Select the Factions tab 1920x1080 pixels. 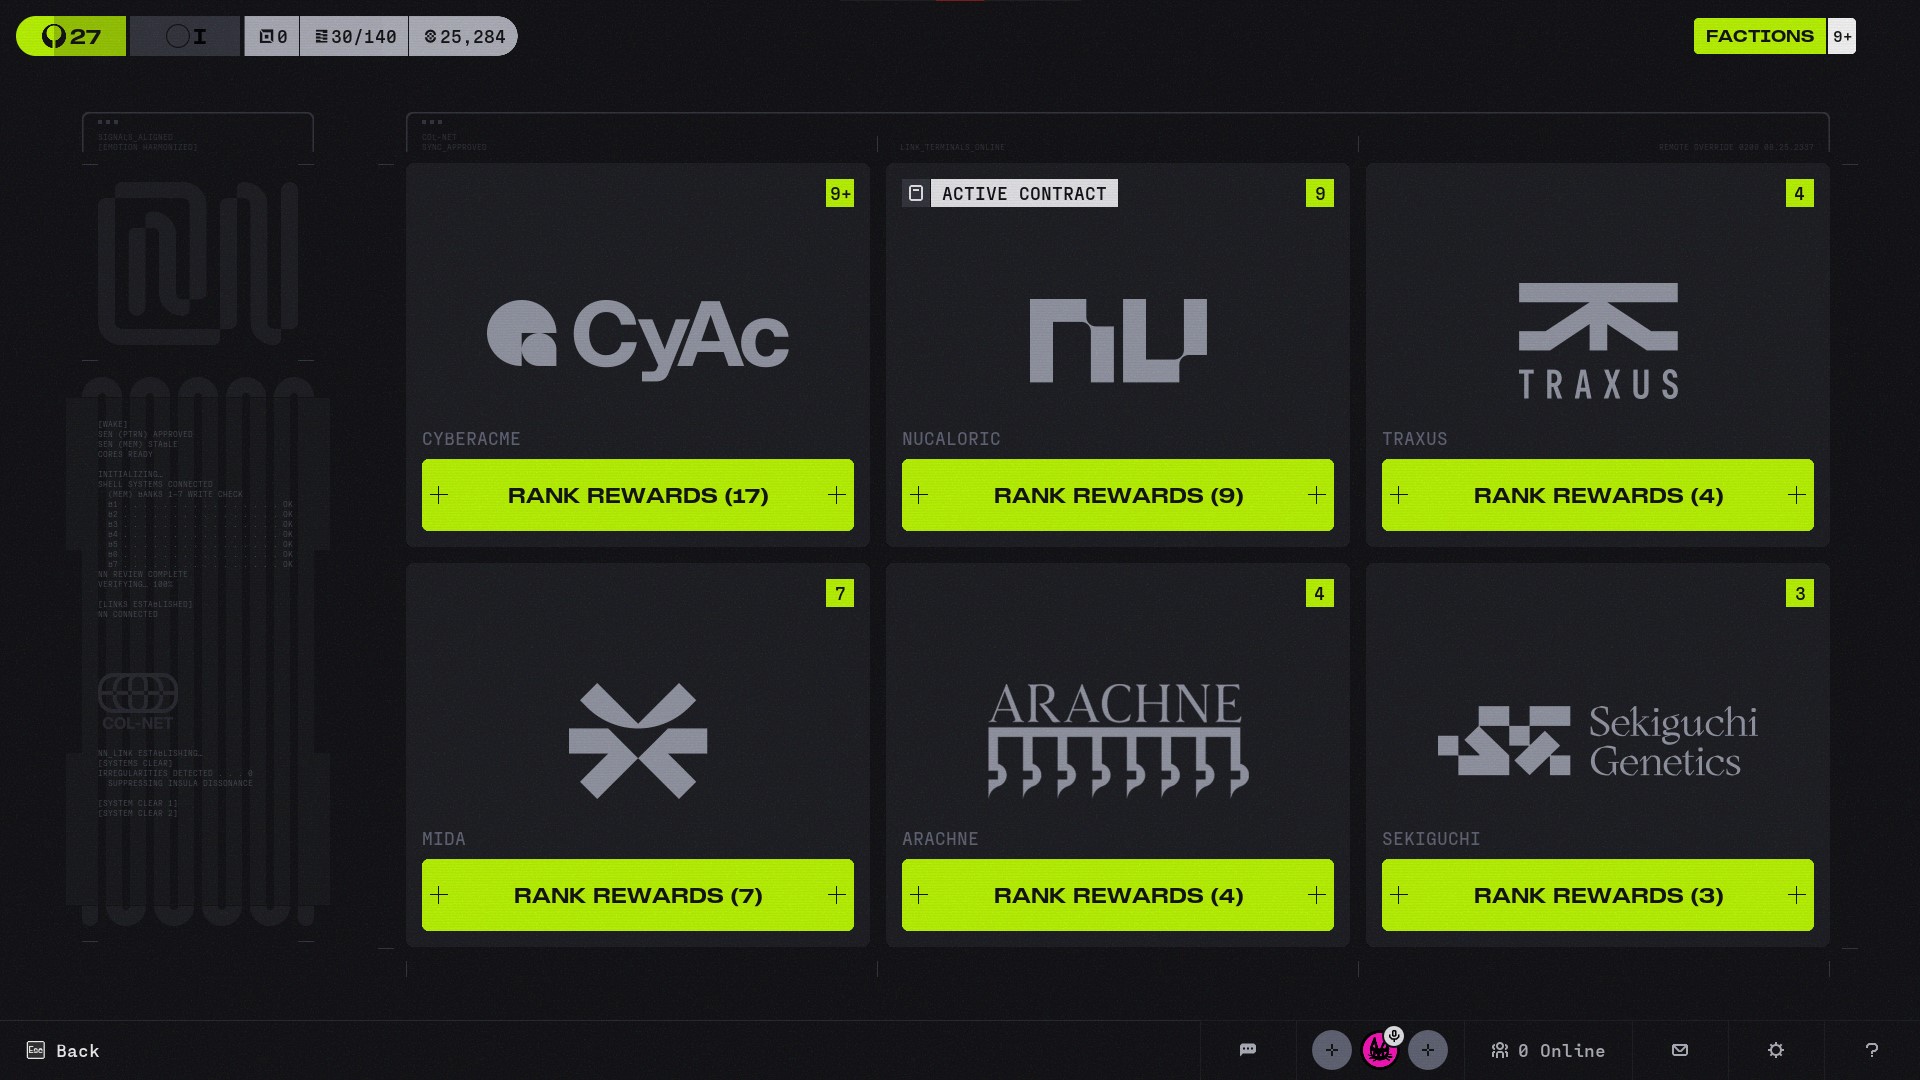[1759, 36]
